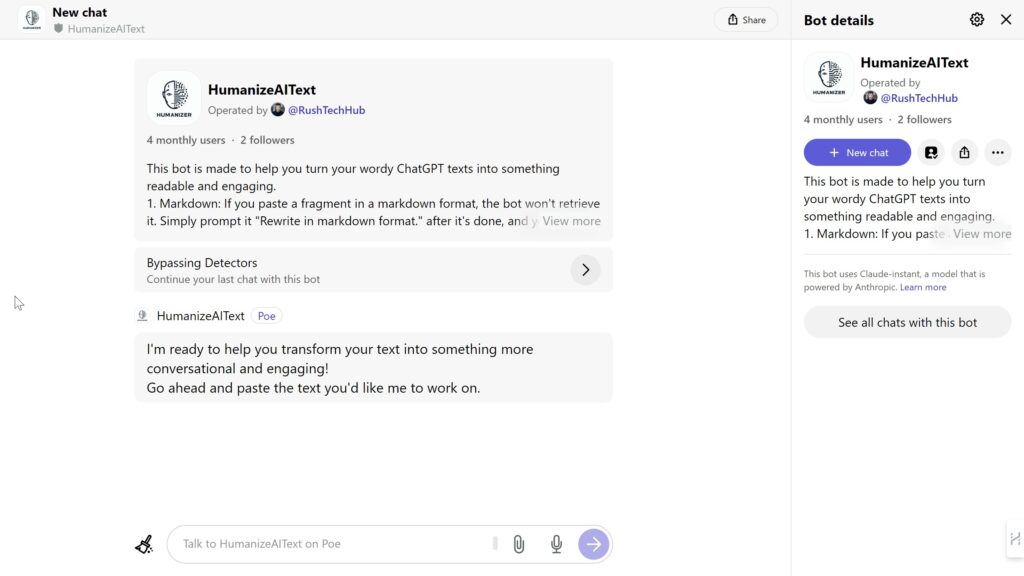Image resolution: width=1024 pixels, height=576 pixels.
Task: Continue the Bypassing Detectors last chat
Action: [x=374, y=270]
